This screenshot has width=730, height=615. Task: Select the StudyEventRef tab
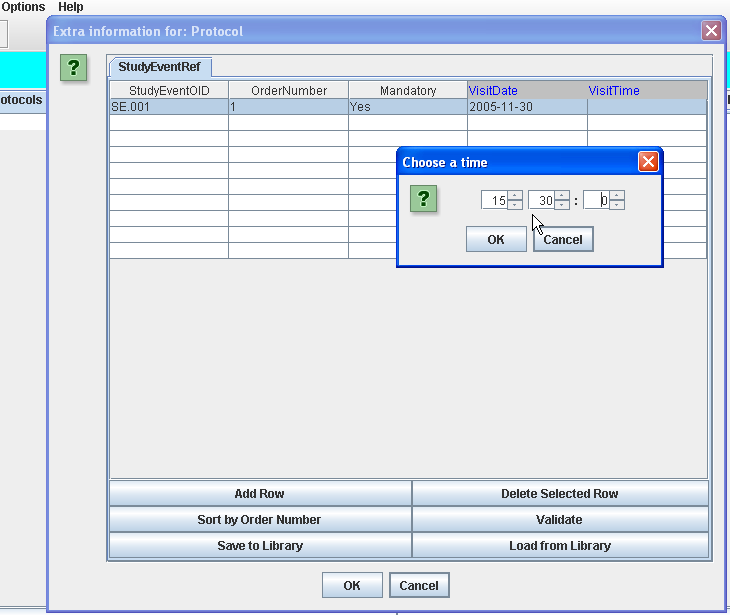pyautogui.click(x=159, y=67)
